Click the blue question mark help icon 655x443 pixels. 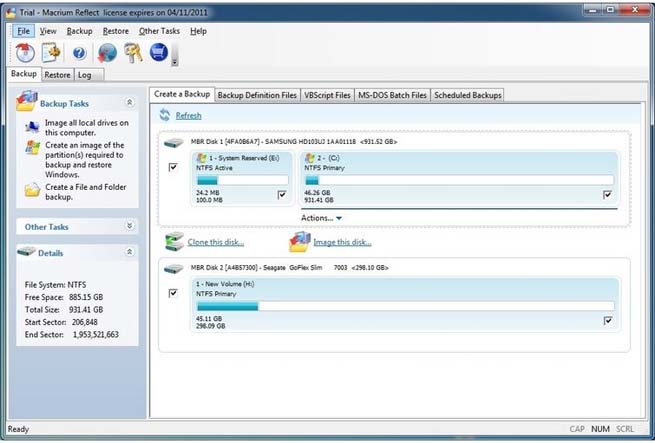[x=79, y=53]
